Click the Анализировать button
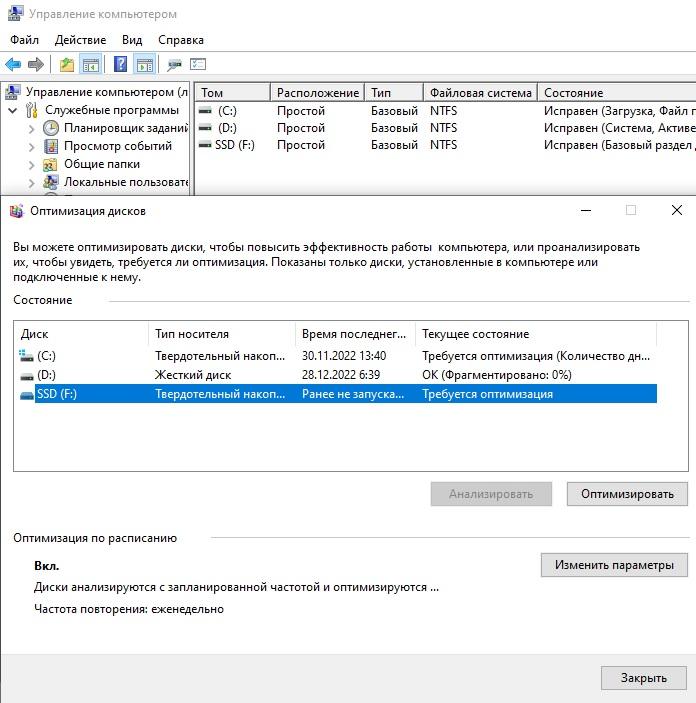The width and height of the screenshot is (696, 703). click(491, 494)
